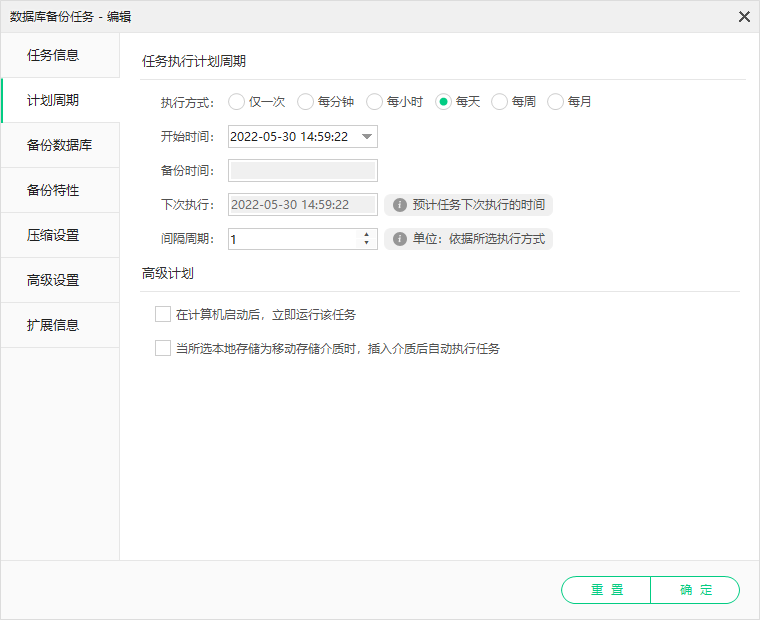760x620 pixels.
Task: Select the 仅一次 radio option
Action: [237, 102]
